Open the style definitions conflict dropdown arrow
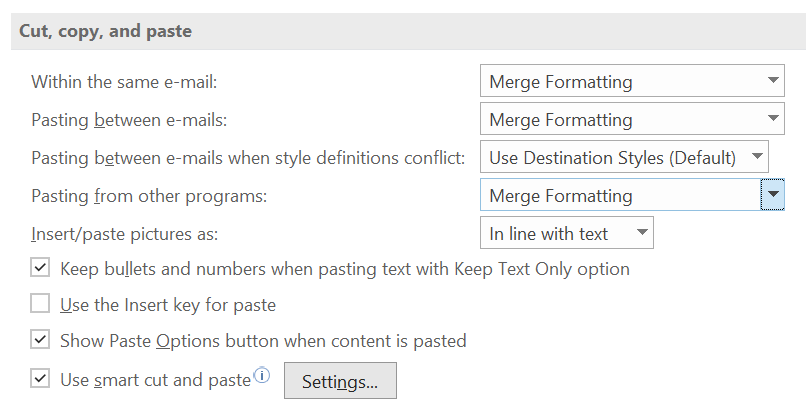Image resolution: width=806 pixels, height=412 pixels. coord(757,157)
